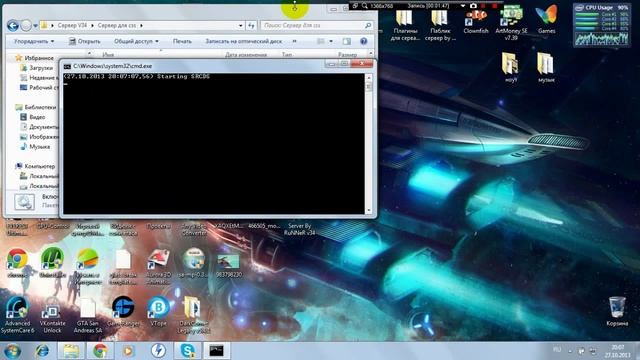Open the Advanced SystemCare 6 shortcut
Screen dimensions: 640x360
(x=17, y=314)
